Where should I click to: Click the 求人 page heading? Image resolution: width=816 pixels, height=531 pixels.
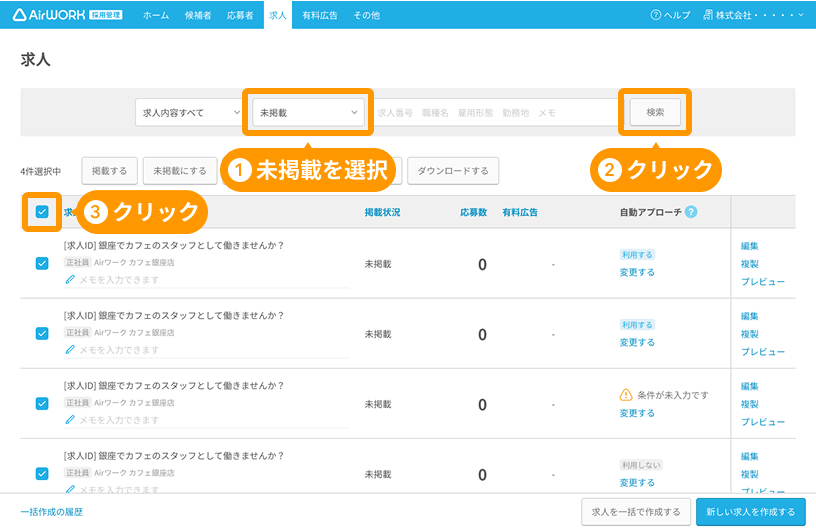(x=35, y=60)
